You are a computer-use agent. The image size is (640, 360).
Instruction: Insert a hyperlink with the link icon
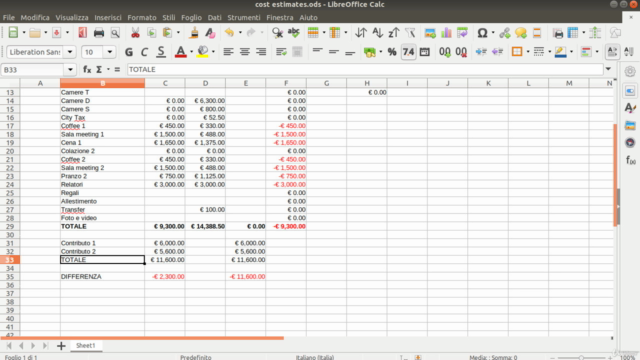click(505, 33)
